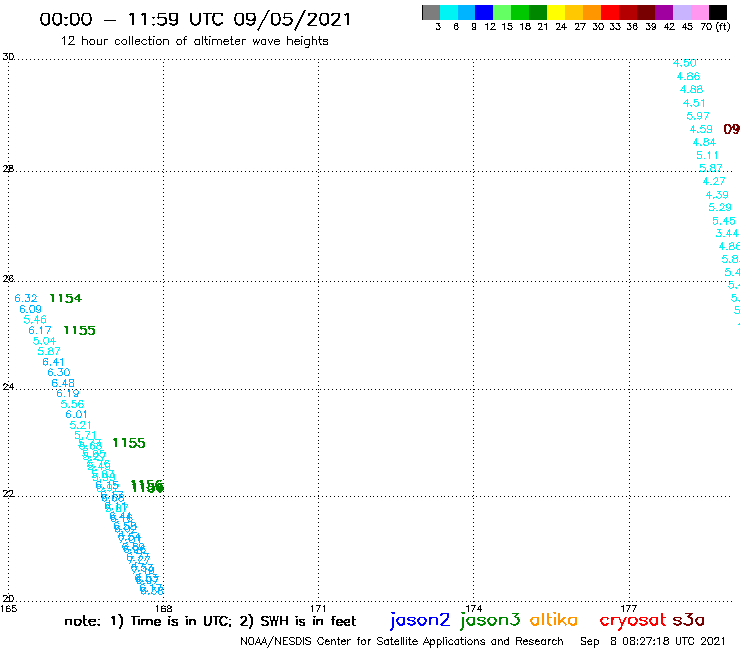This screenshot has height=650, width=740.
Task: Click the longitude axis label '171'
Action: tap(318, 608)
